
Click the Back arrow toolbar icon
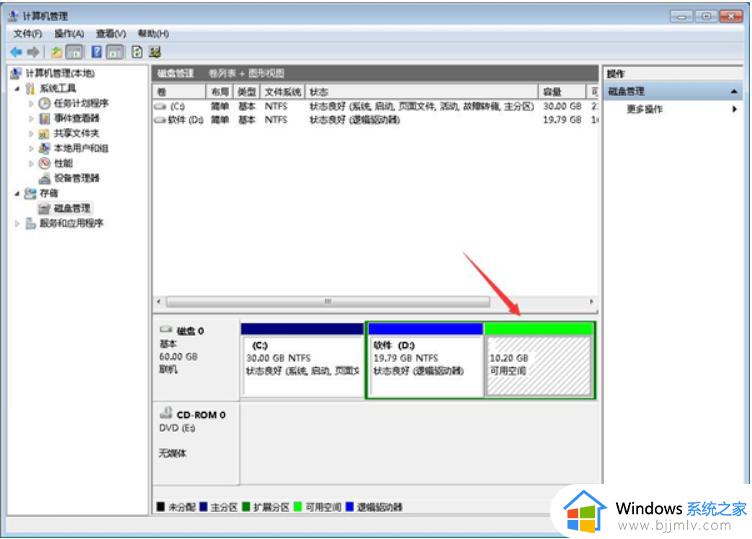pyautogui.click(x=16, y=52)
